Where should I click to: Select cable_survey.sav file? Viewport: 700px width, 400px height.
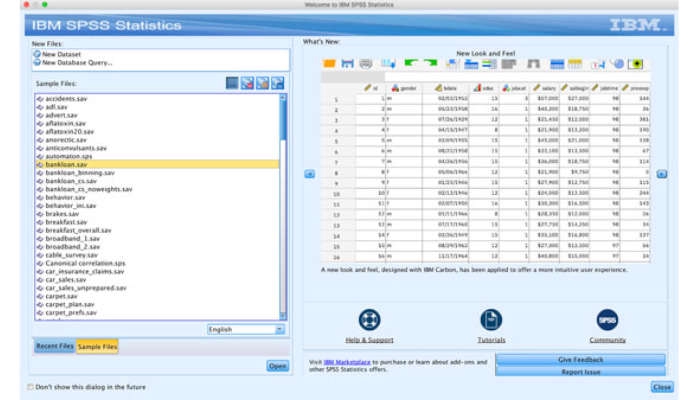tap(157, 255)
